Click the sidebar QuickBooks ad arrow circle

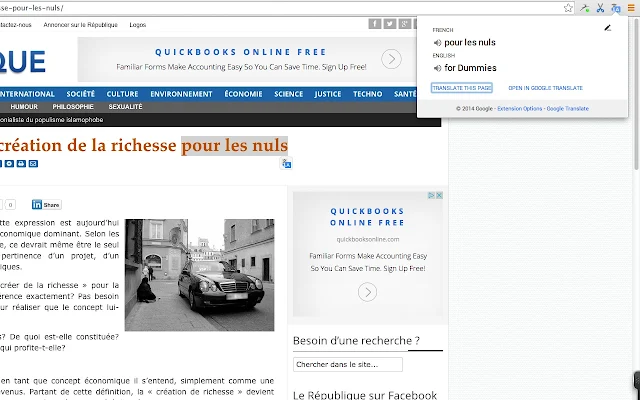pyautogui.click(x=367, y=292)
